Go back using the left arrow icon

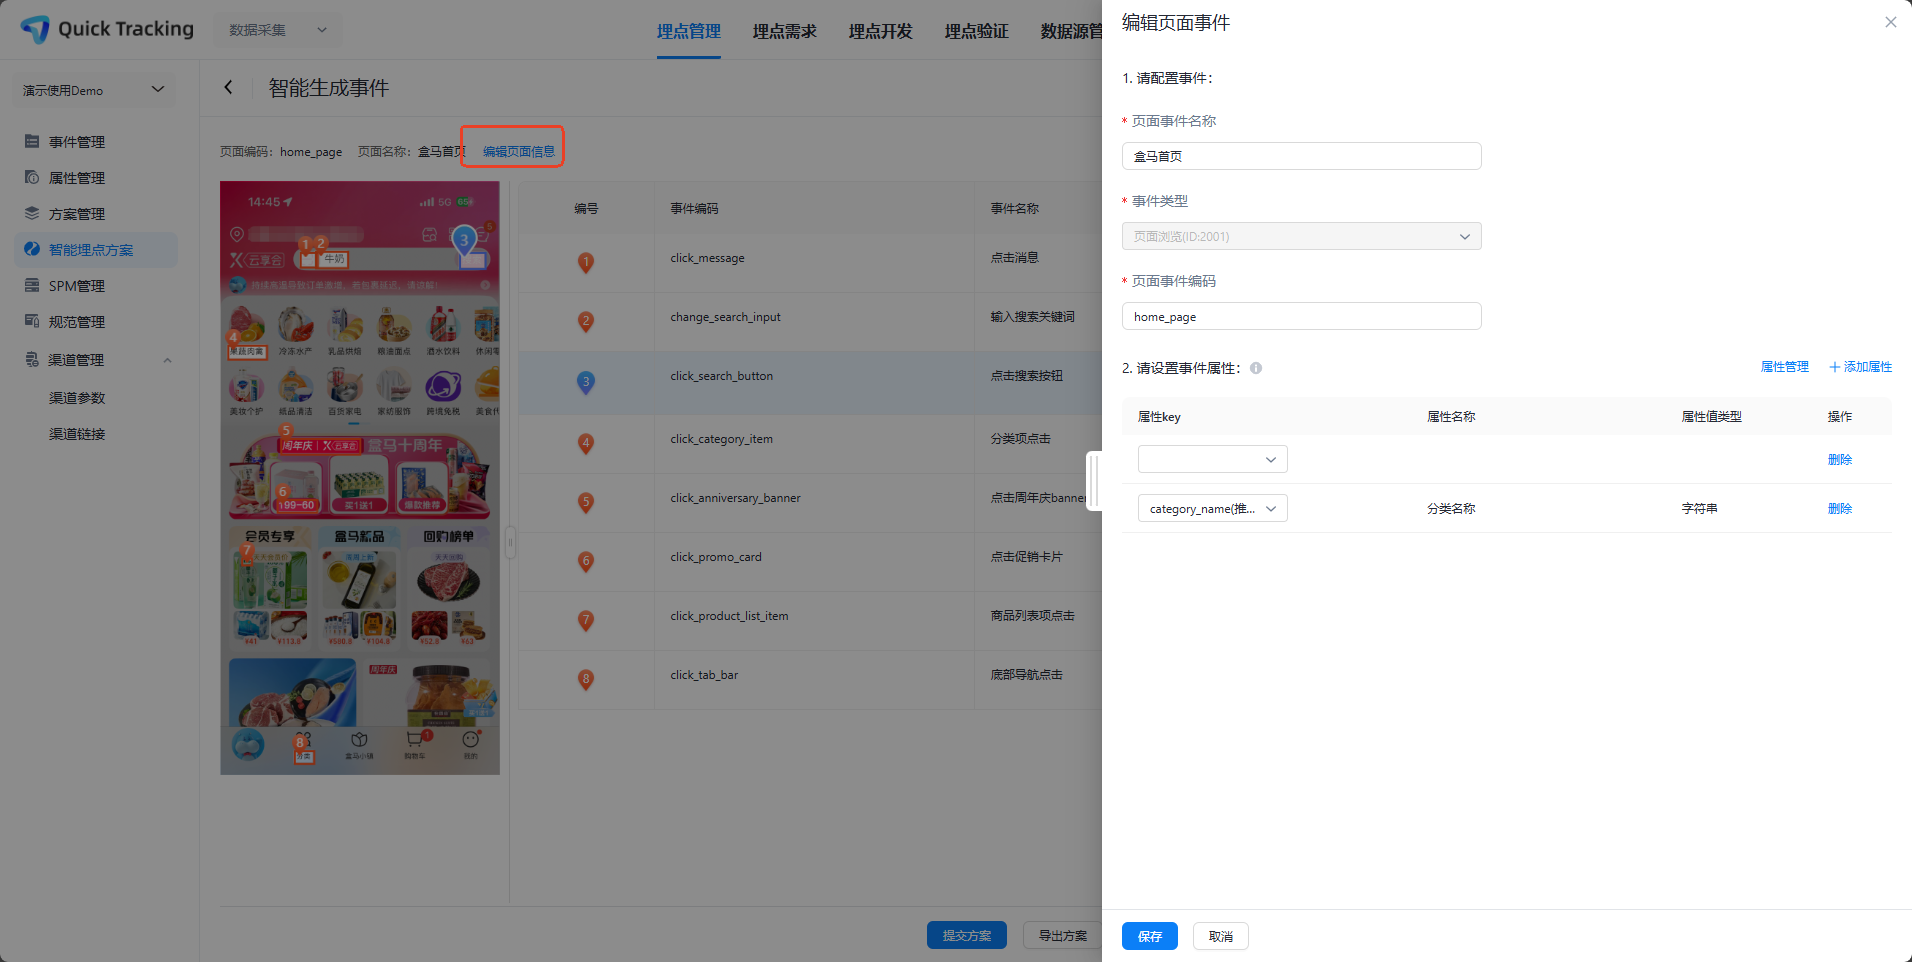[x=229, y=87]
